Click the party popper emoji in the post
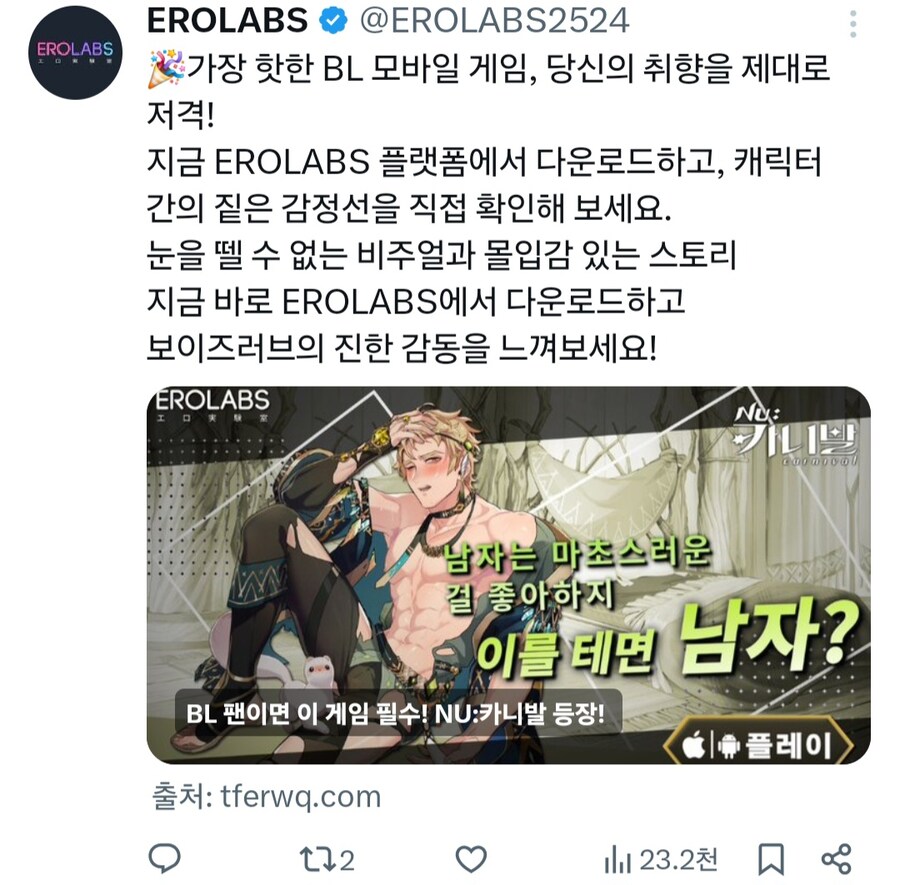The width and height of the screenshot is (900, 885). click(x=165, y=69)
